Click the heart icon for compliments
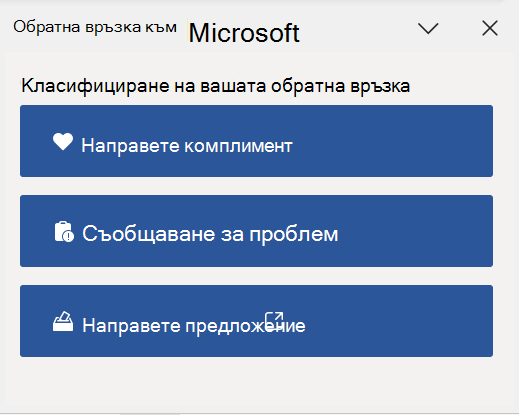519x415 pixels. pos(63,142)
